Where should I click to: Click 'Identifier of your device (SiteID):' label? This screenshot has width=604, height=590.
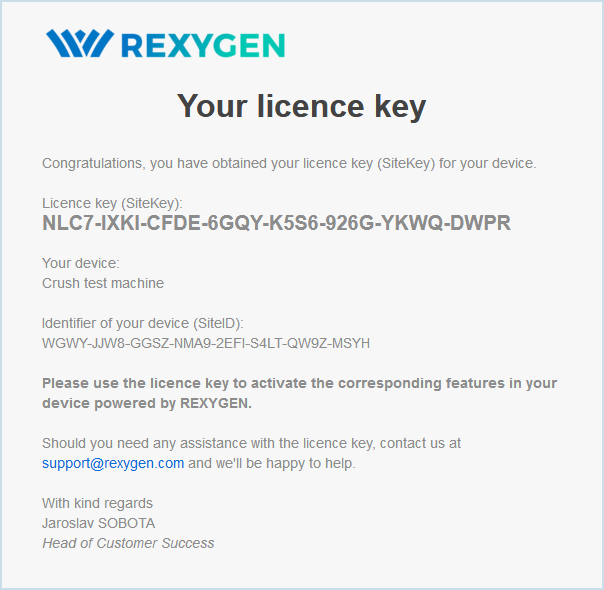(x=143, y=323)
